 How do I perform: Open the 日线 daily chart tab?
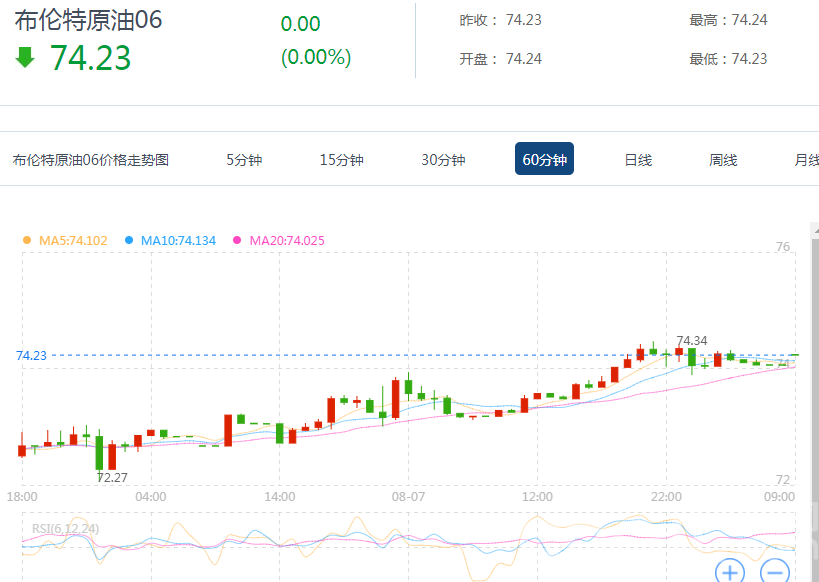638,159
